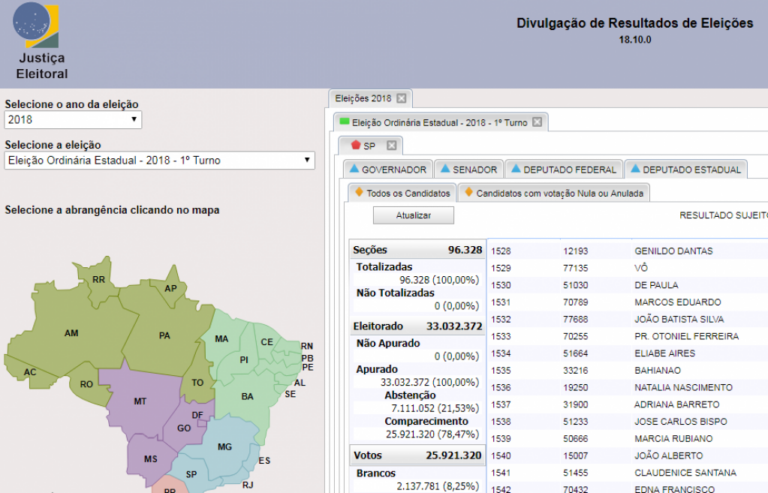Switch to the DEPUTADO ESTADUAL tab
This screenshot has height=493, width=768.
click(x=686, y=169)
